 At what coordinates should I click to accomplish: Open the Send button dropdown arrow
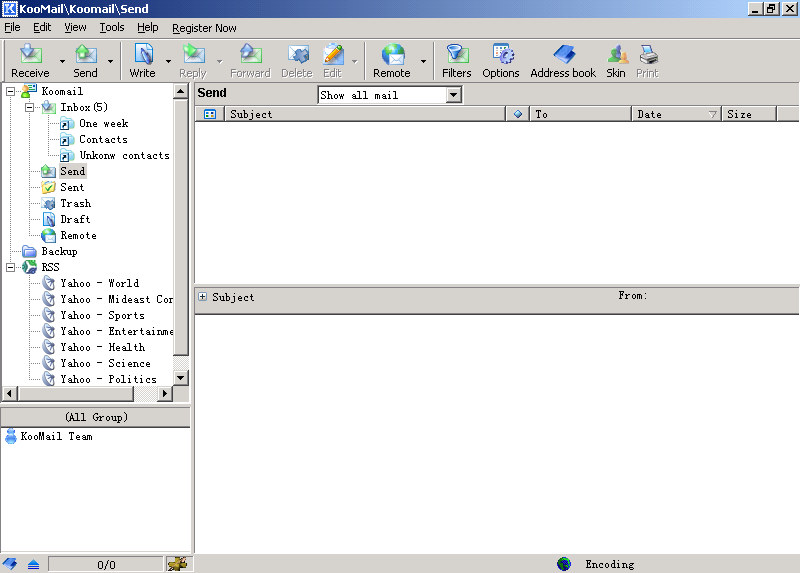point(110,61)
